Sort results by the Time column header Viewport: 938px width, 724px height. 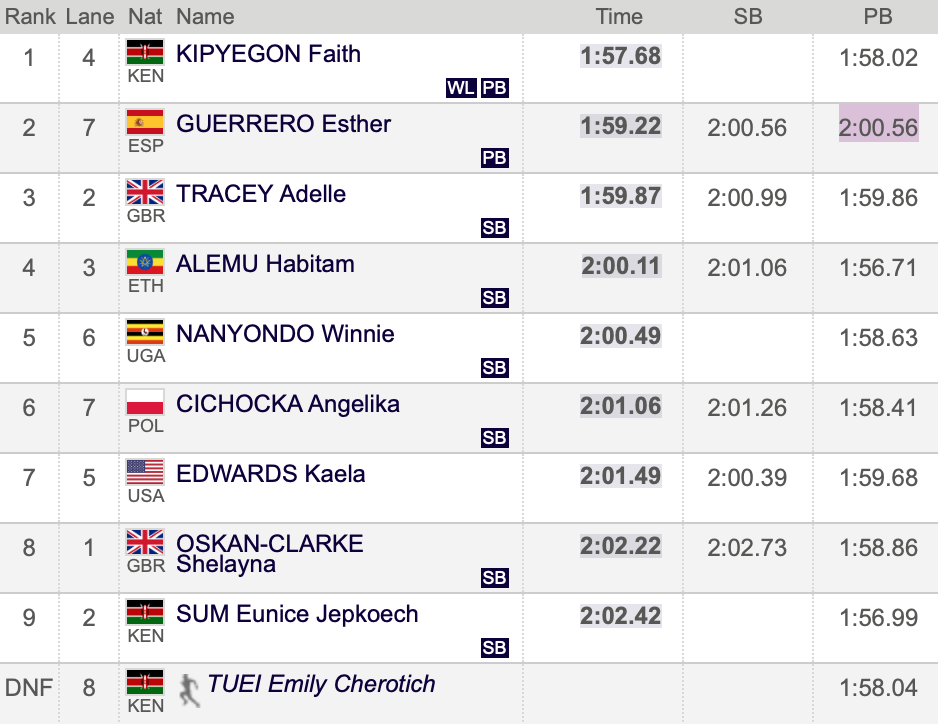[x=619, y=16]
